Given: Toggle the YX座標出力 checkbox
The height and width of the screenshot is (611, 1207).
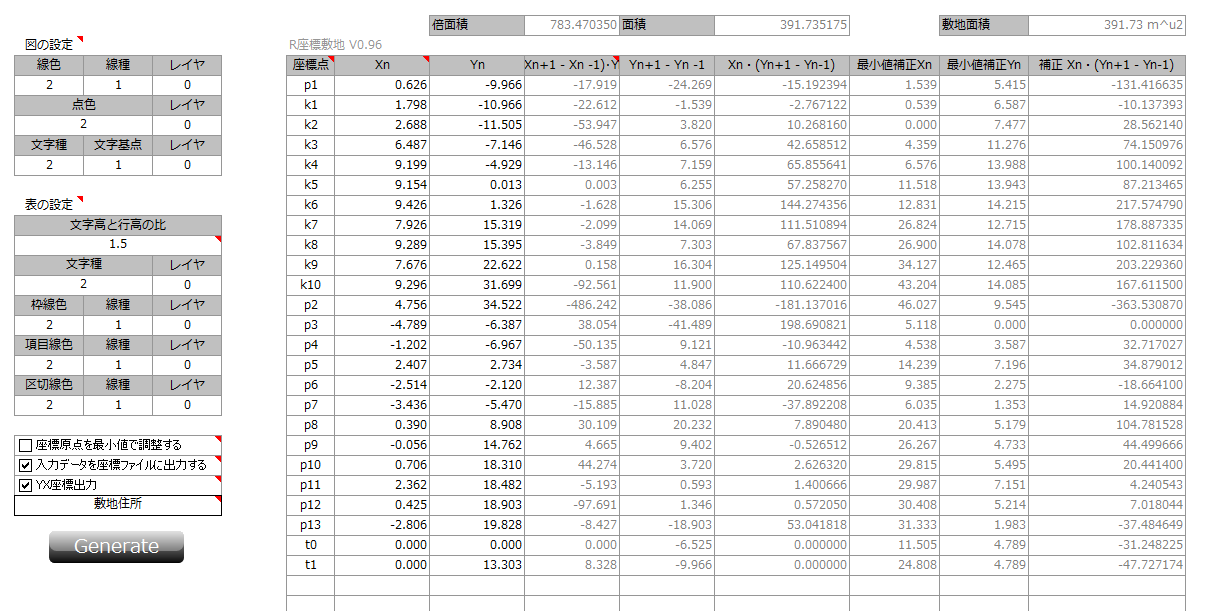Looking at the screenshot, I should tap(26, 485).
